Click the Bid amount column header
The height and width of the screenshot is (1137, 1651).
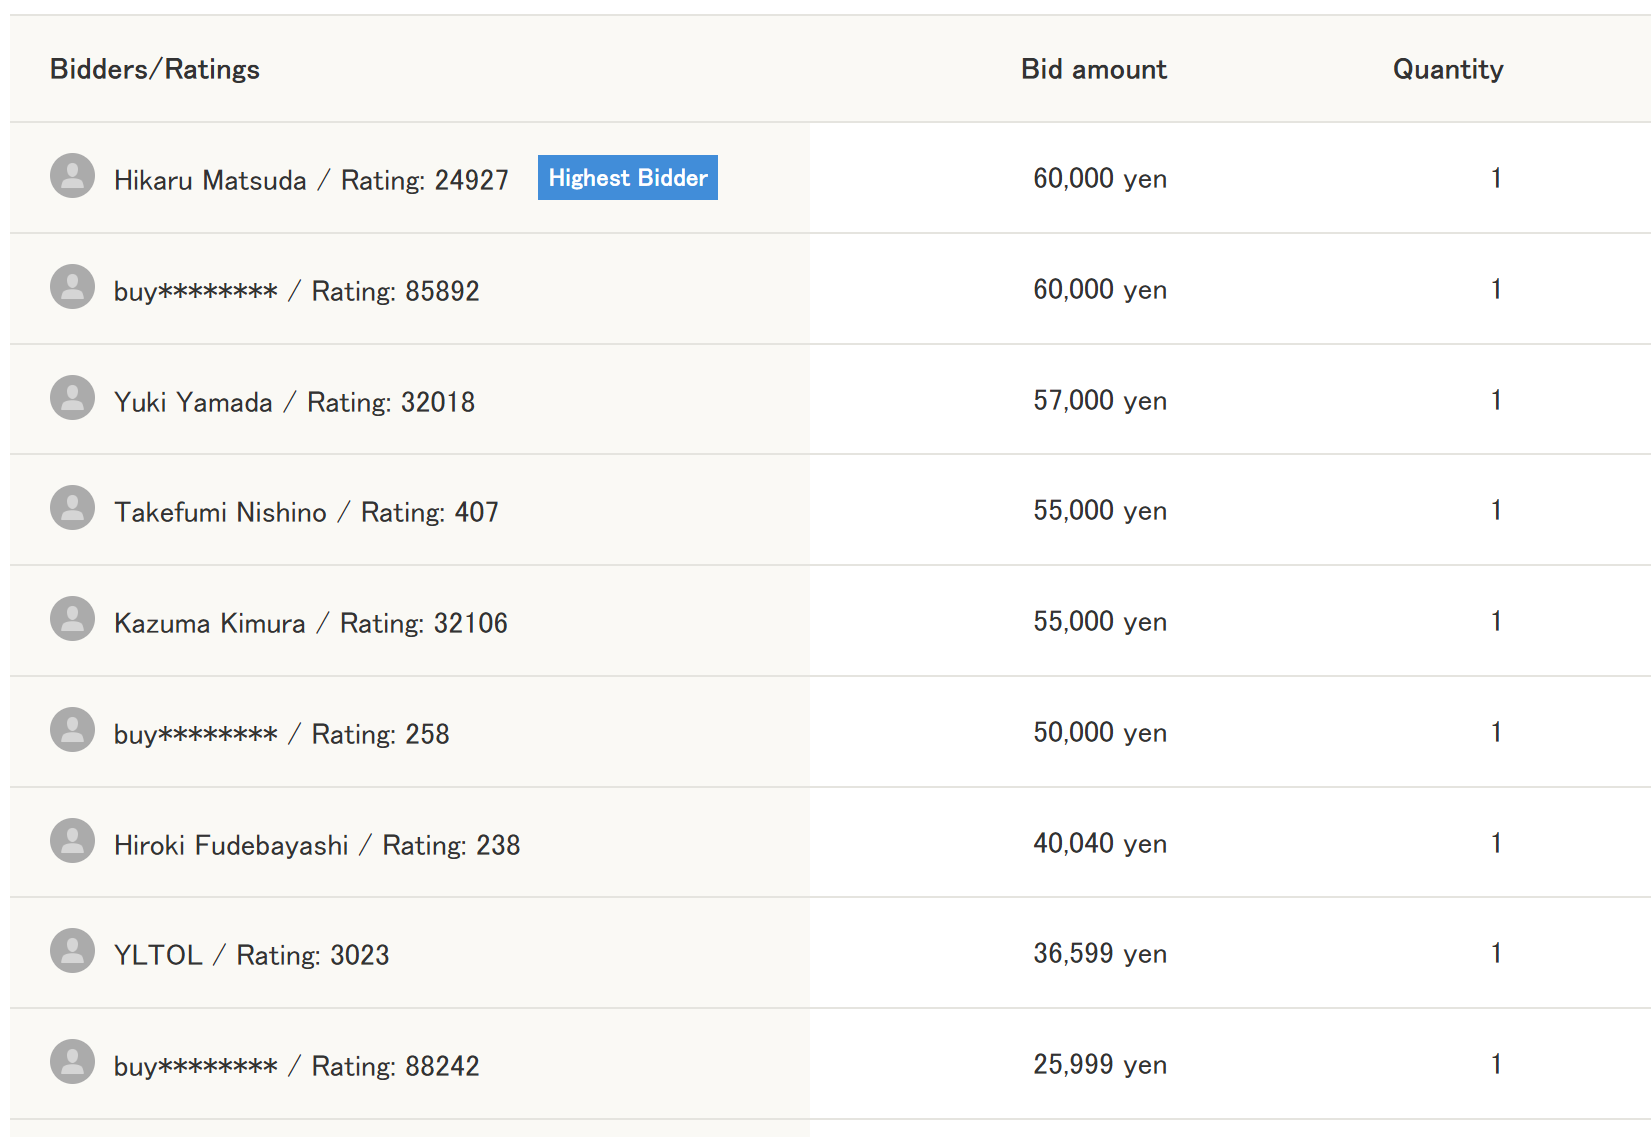[1094, 69]
